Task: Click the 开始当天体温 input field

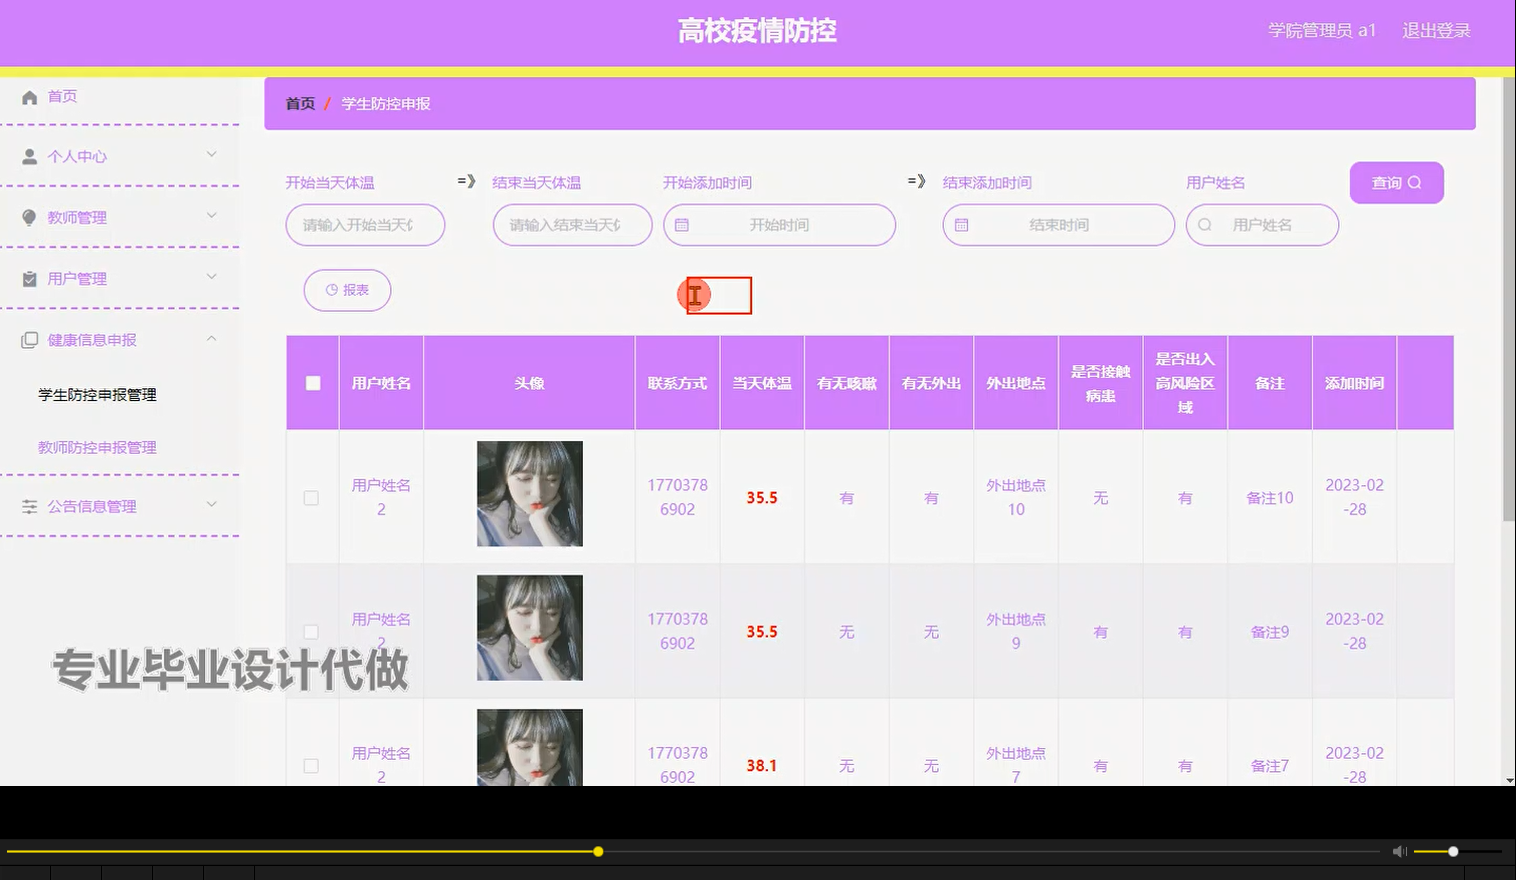Action: click(365, 225)
